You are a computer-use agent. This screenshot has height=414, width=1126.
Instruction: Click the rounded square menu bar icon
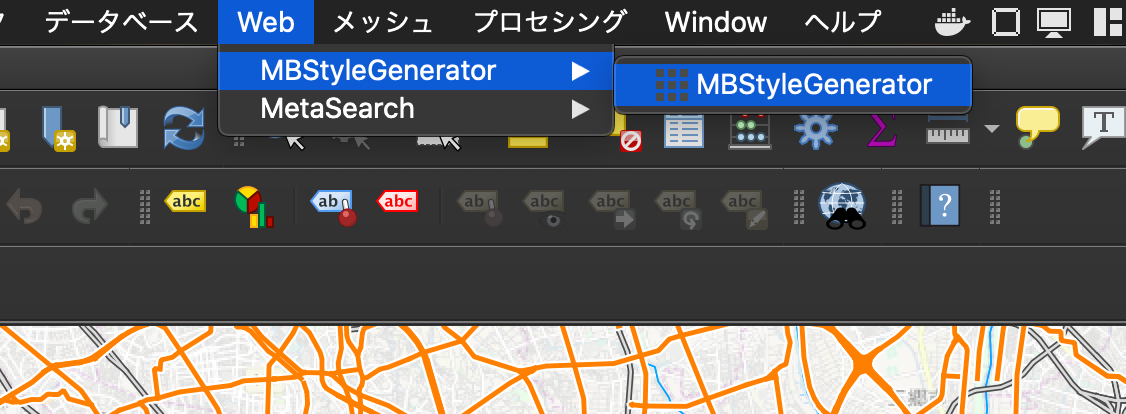pyautogui.click(x=1005, y=22)
